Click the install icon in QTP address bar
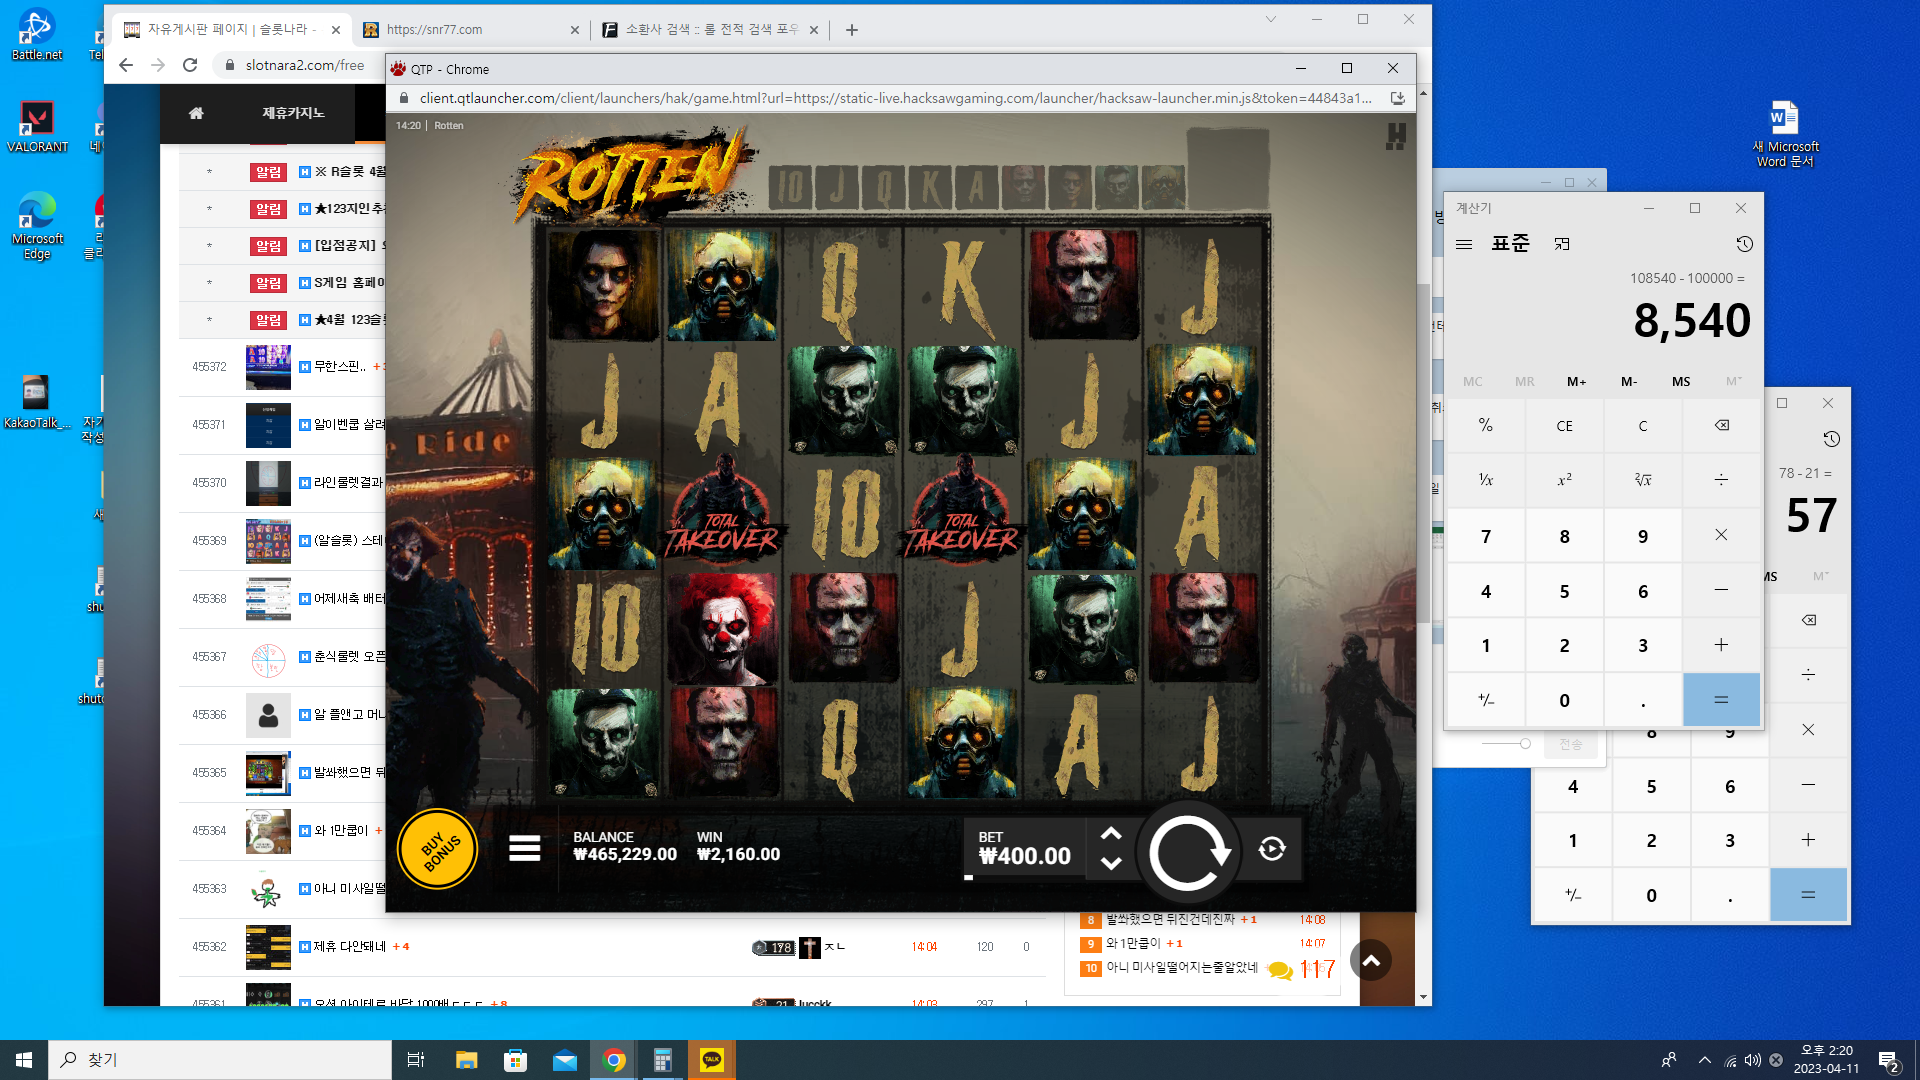 [x=1397, y=98]
